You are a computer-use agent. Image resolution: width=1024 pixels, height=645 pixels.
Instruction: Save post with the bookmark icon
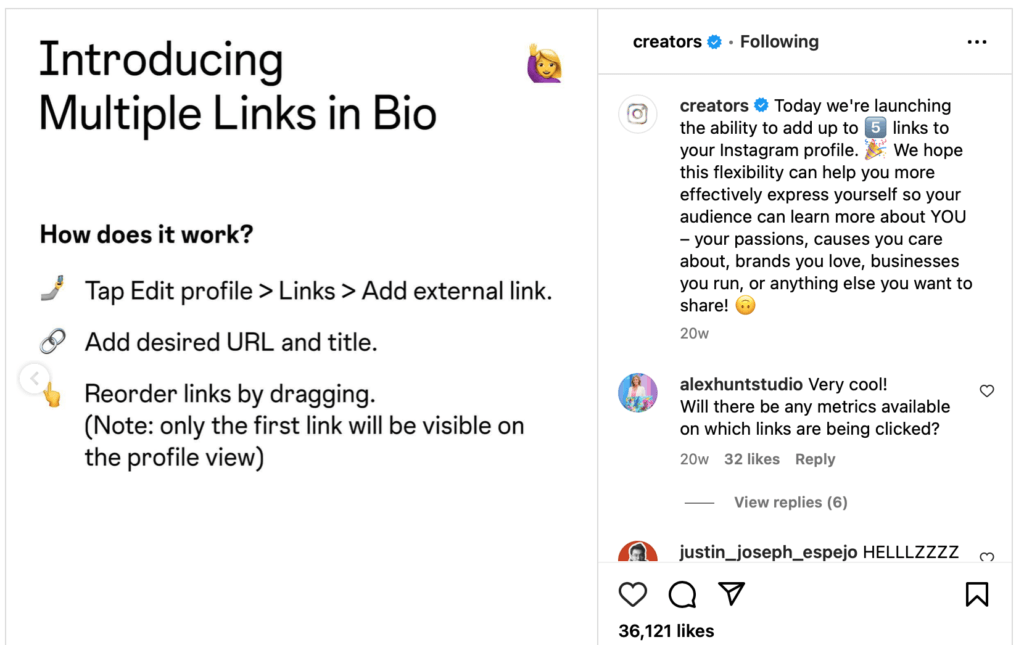pyautogui.click(x=977, y=595)
